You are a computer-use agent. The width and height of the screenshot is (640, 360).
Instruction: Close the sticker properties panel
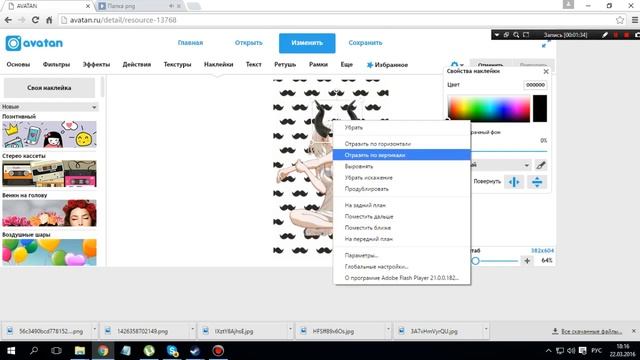(546, 71)
